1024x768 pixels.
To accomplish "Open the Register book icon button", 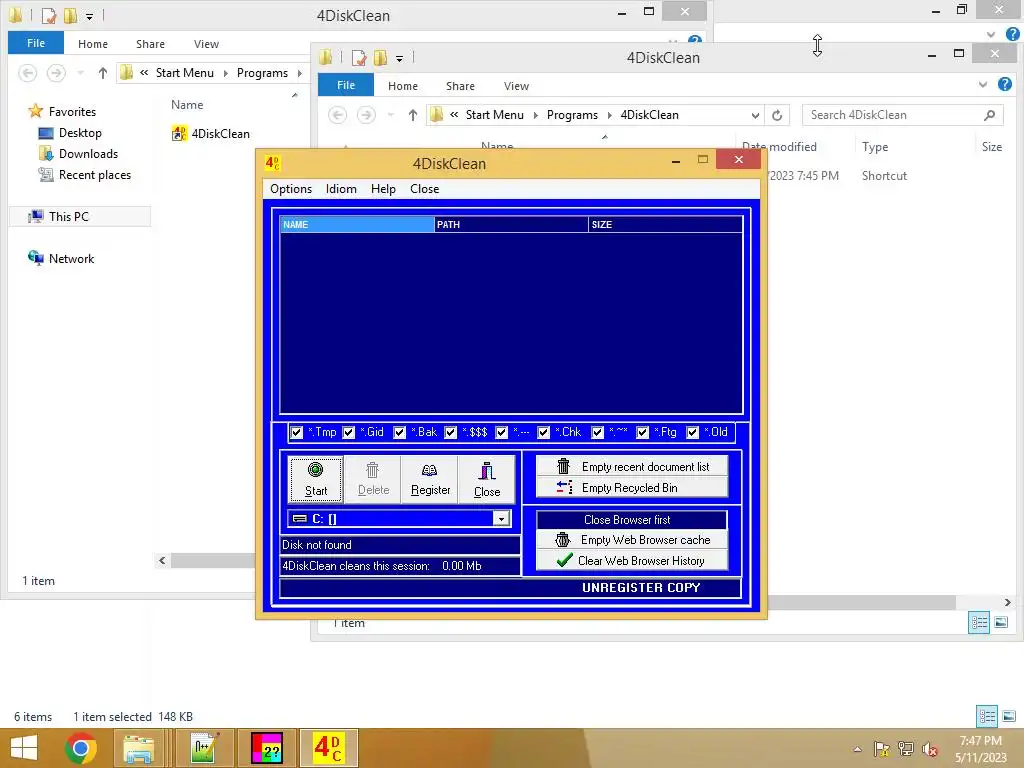I will coord(430,479).
